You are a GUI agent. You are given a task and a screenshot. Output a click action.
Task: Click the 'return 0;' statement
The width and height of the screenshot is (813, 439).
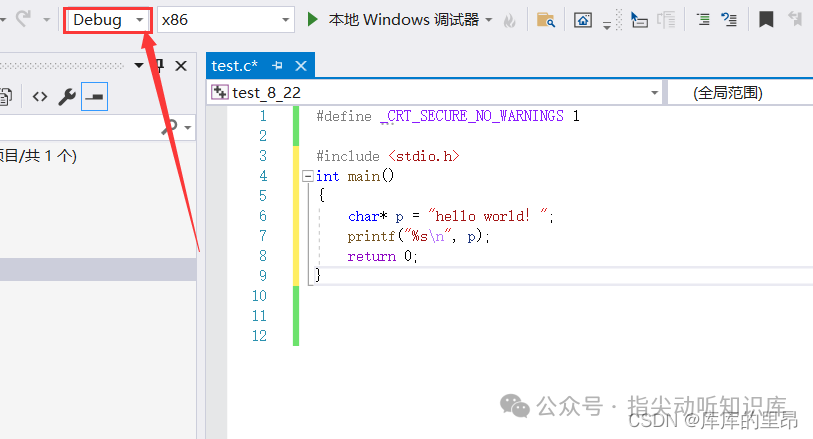[383, 256]
